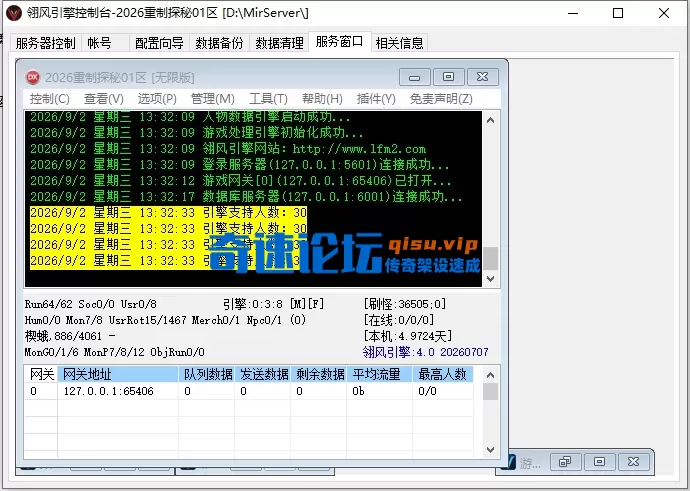Click the red DX icon of 2026重制探秘01区 window
This screenshot has height=491, width=690.
(x=33, y=77)
